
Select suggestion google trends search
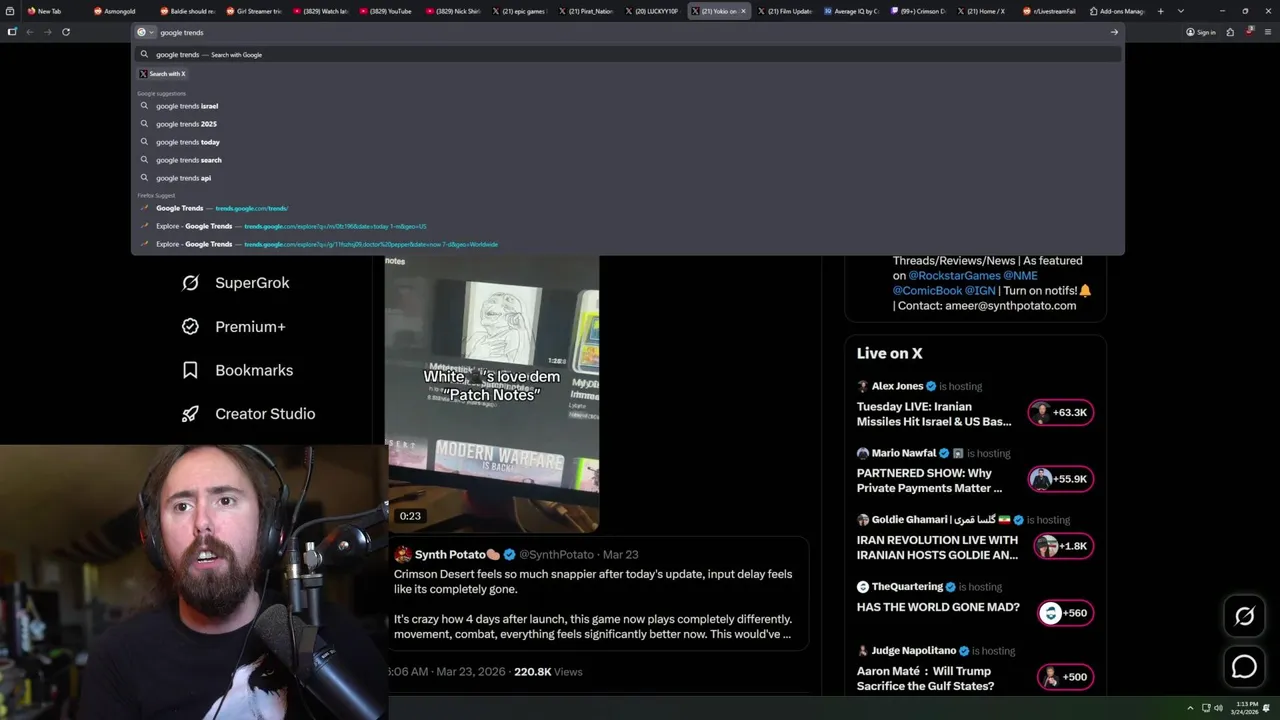click(628, 160)
